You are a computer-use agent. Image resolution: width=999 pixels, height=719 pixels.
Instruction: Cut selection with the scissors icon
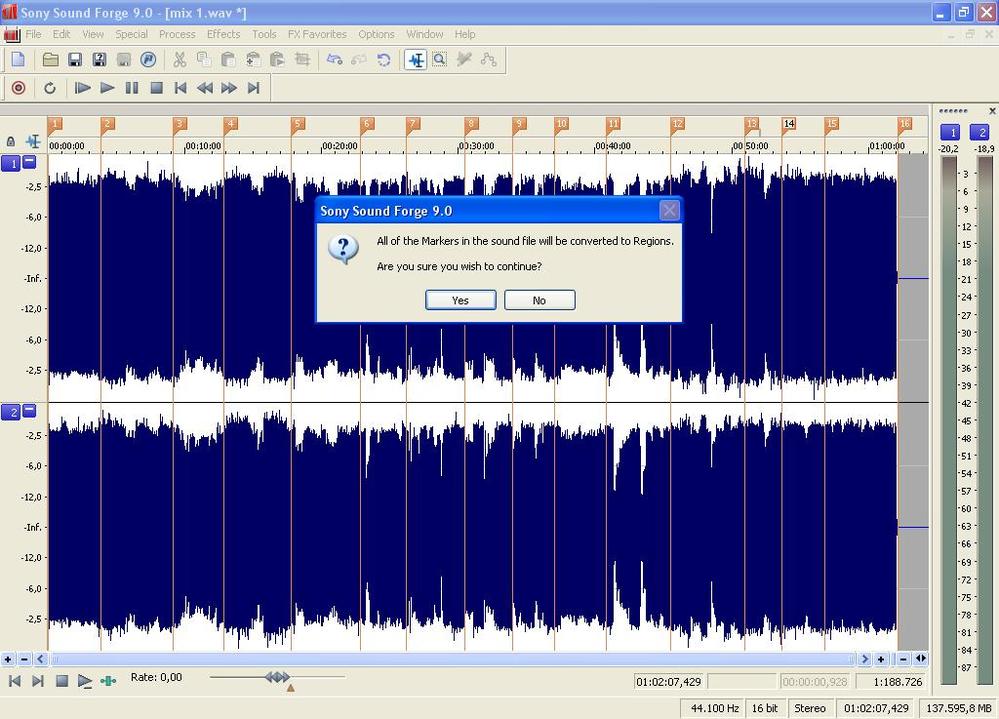click(x=180, y=60)
